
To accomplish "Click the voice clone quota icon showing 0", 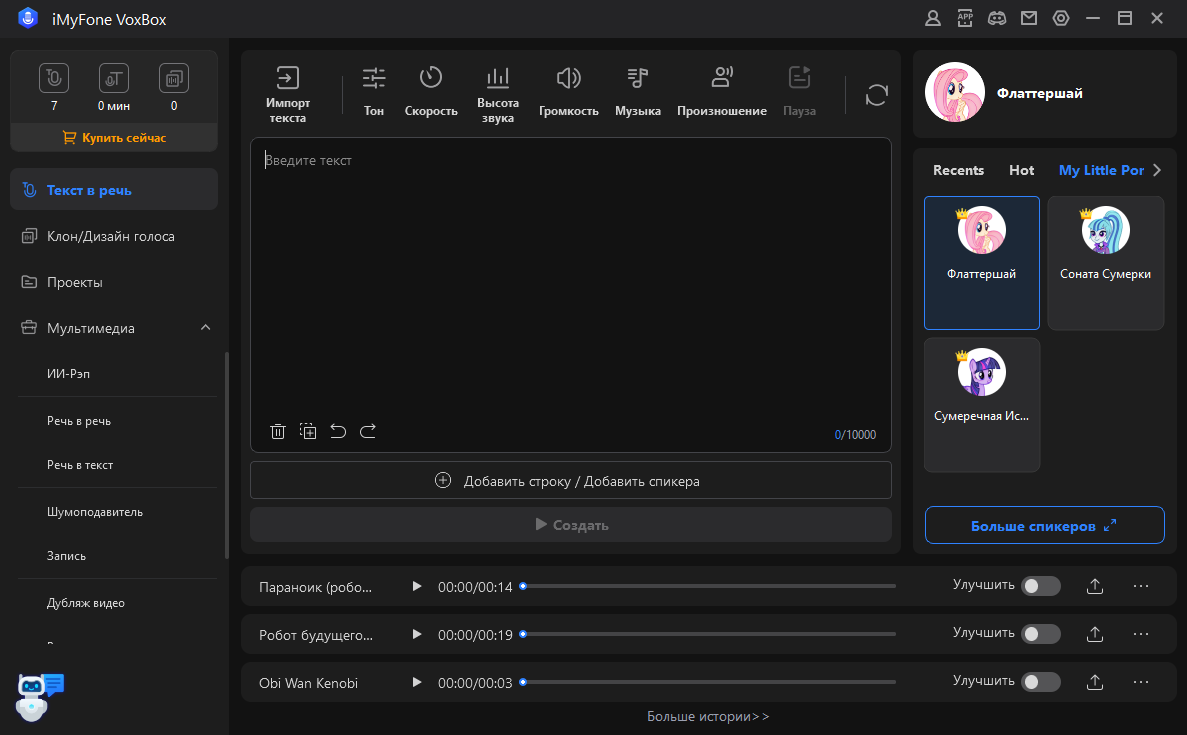I will click(174, 78).
